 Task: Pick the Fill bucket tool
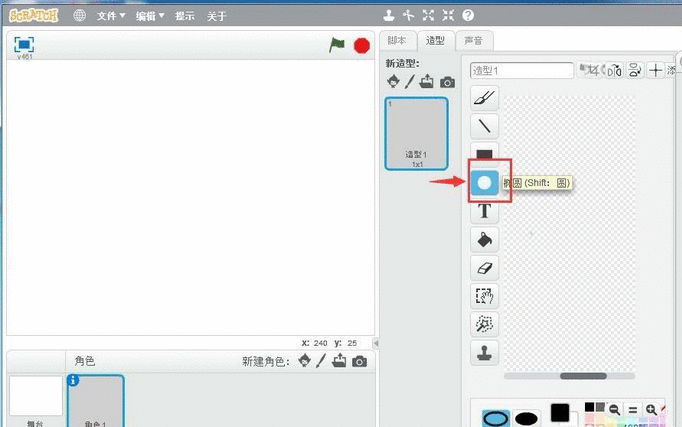pos(485,240)
